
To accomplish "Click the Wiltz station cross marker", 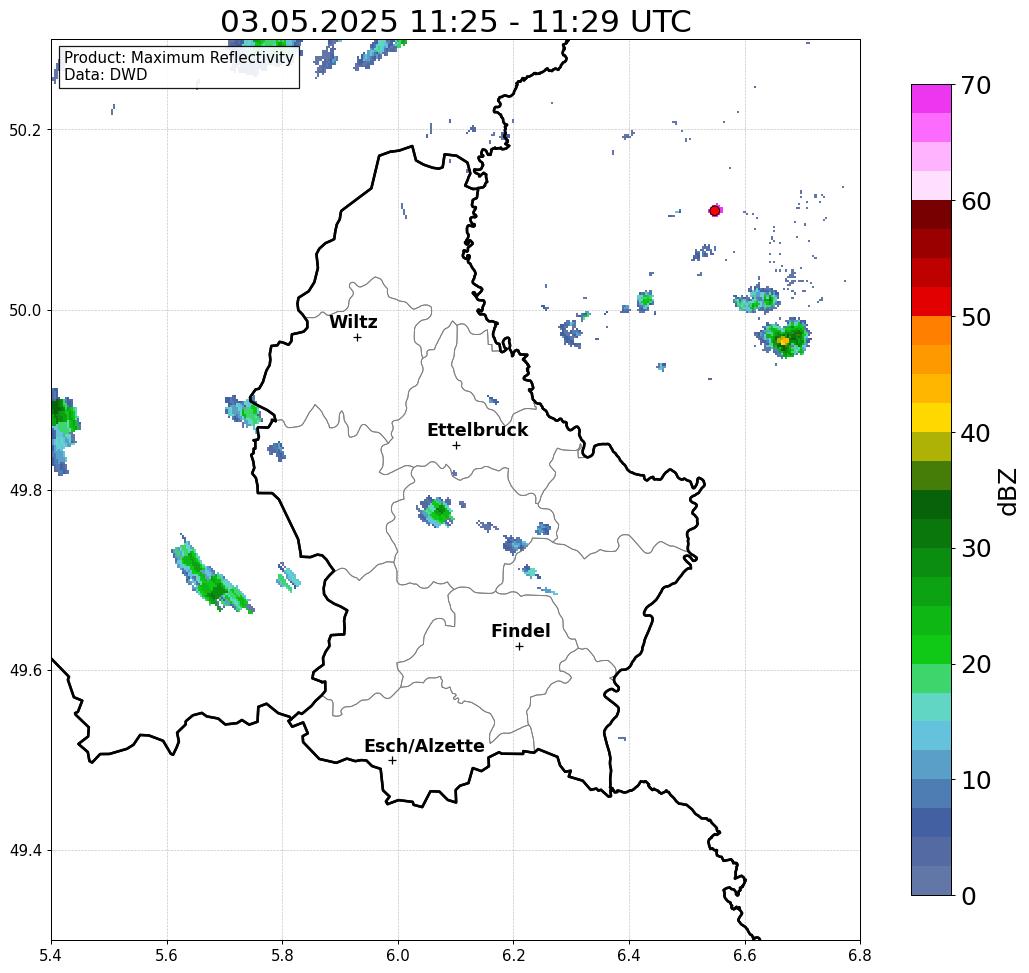I will [358, 337].
